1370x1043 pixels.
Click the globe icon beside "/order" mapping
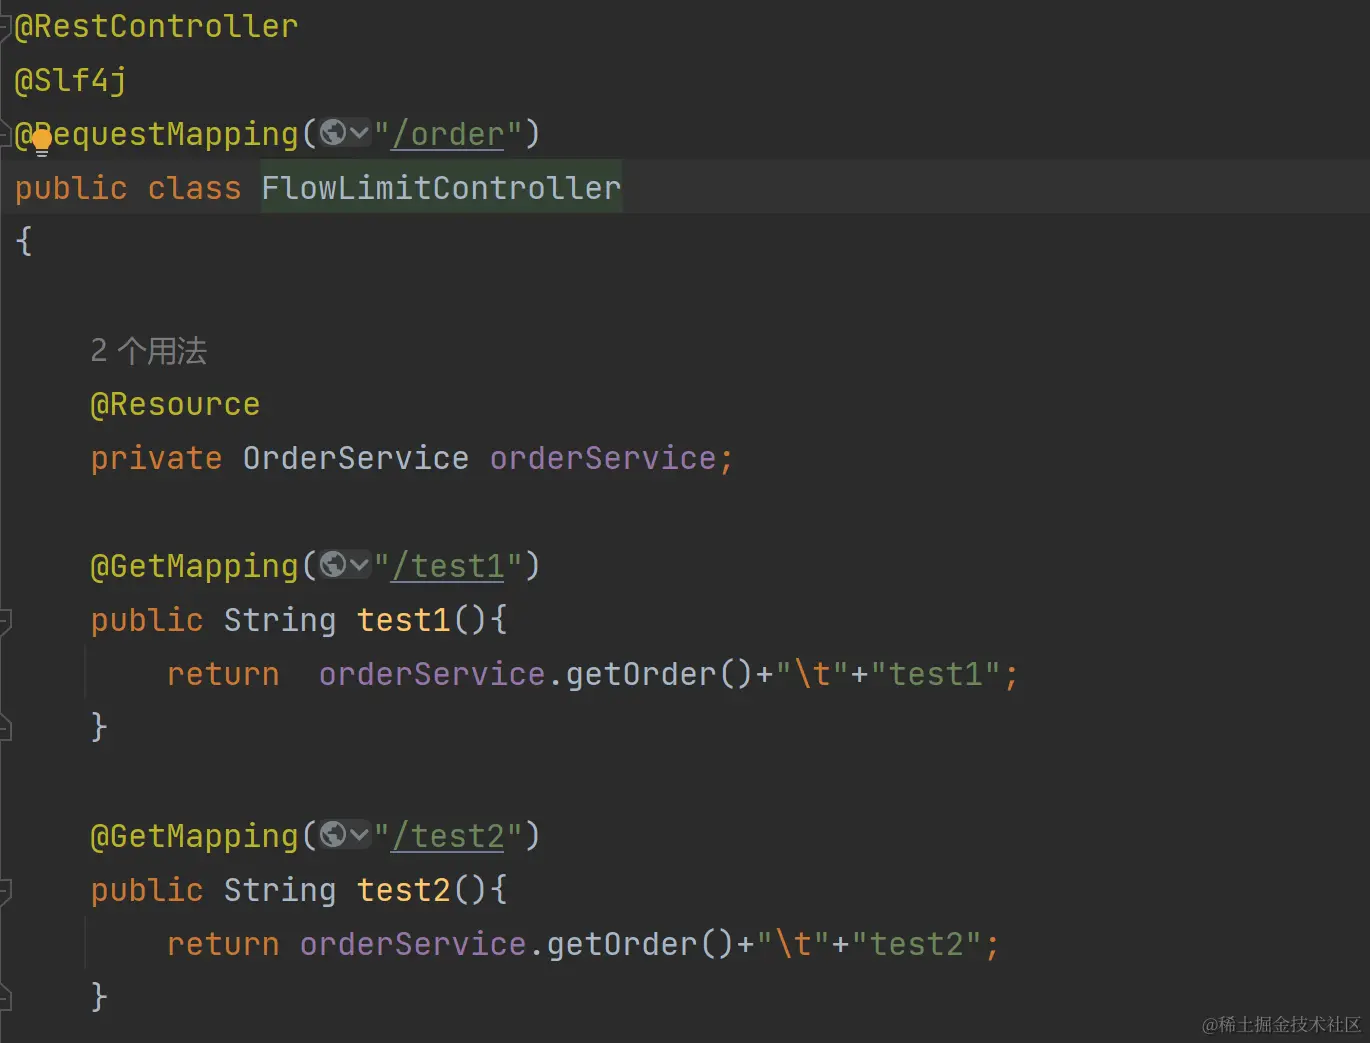point(333,132)
